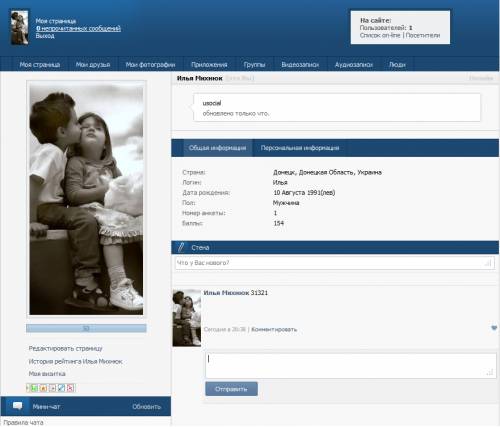Switch to Персональная информация tab

300,148
